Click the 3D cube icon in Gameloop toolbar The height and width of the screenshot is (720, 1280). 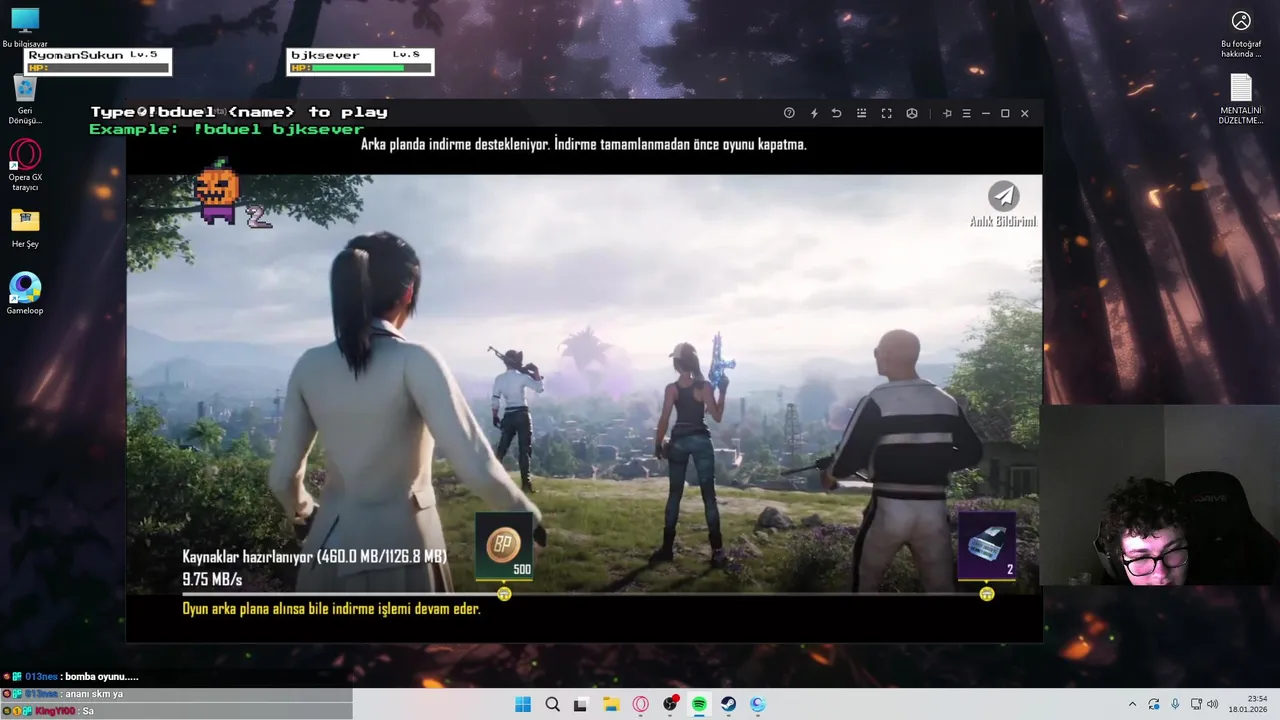click(x=912, y=113)
